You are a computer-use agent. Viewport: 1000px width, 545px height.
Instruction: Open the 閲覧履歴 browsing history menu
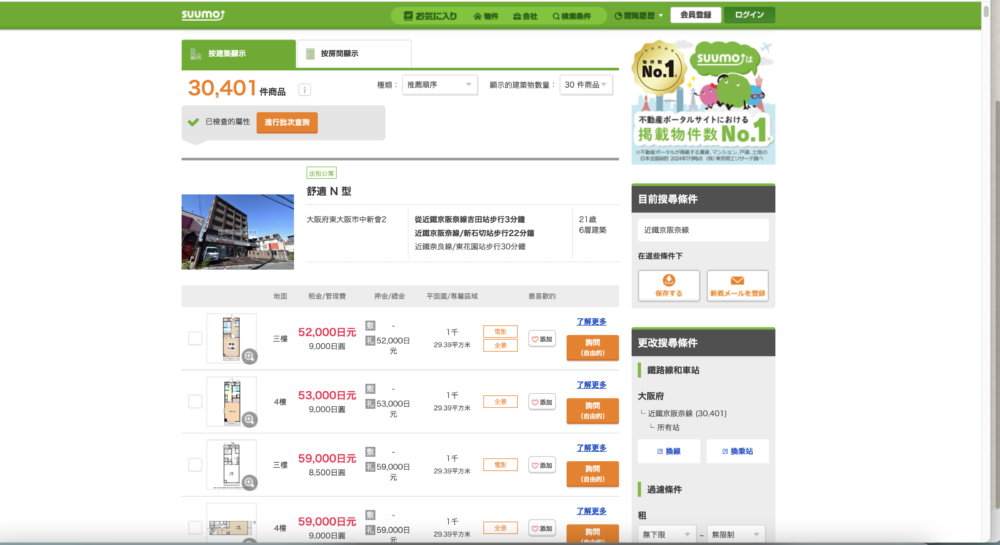(638, 15)
